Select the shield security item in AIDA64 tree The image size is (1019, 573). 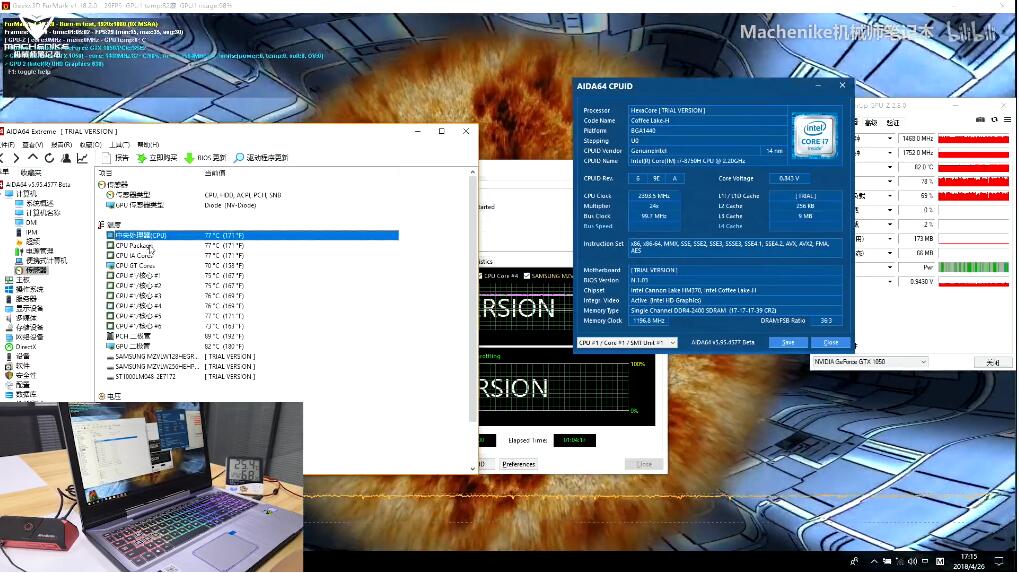point(21,376)
